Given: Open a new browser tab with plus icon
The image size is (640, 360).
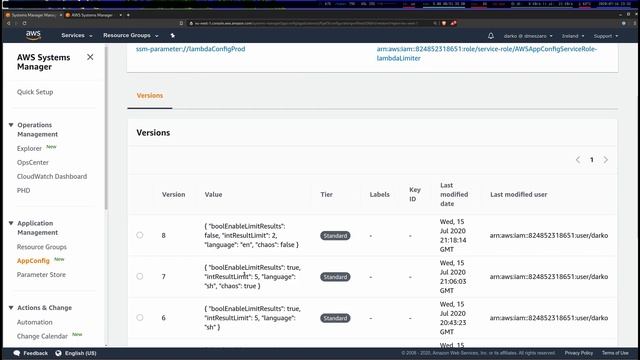Looking at the screenshot, I should click(128, 15).
